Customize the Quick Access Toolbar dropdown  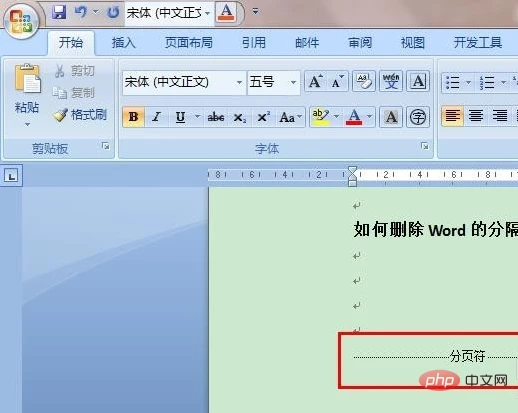(x=255, y=12)
